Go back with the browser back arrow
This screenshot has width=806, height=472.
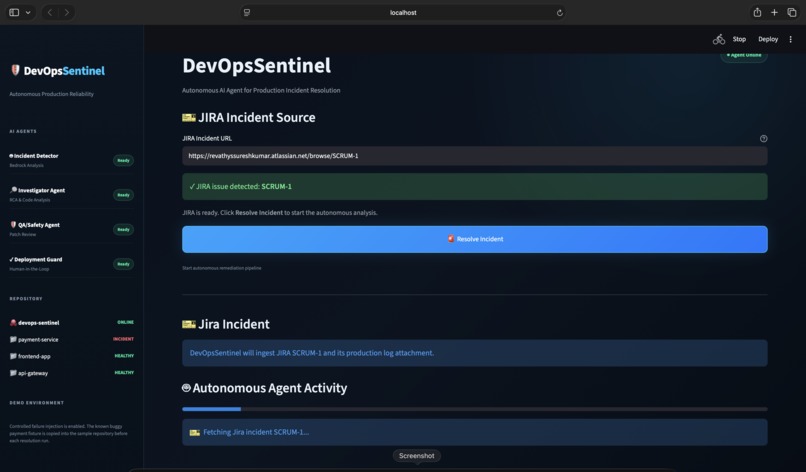[50, 12]
